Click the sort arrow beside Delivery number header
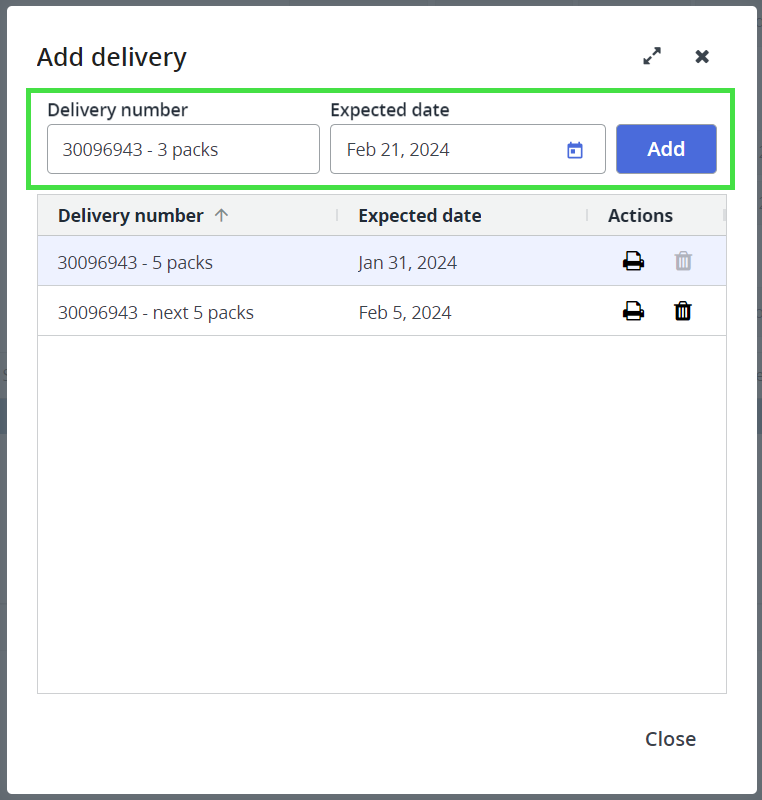Screen dimensions: 762x800 pos(222,215)
